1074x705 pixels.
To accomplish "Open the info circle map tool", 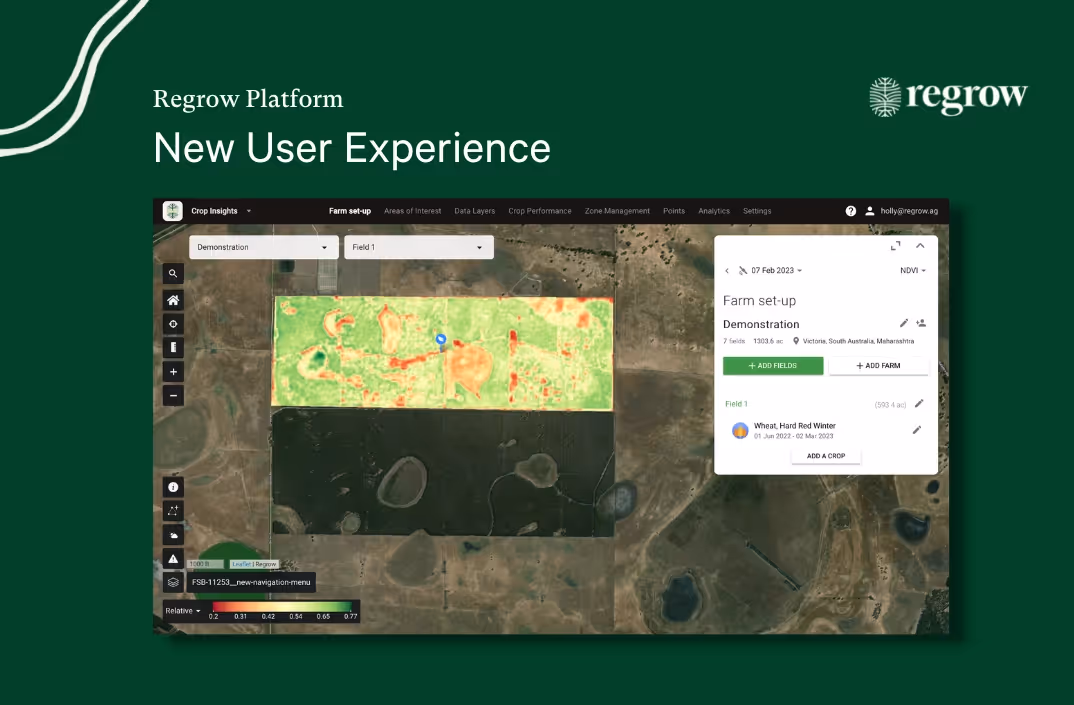I will [173, 487].
